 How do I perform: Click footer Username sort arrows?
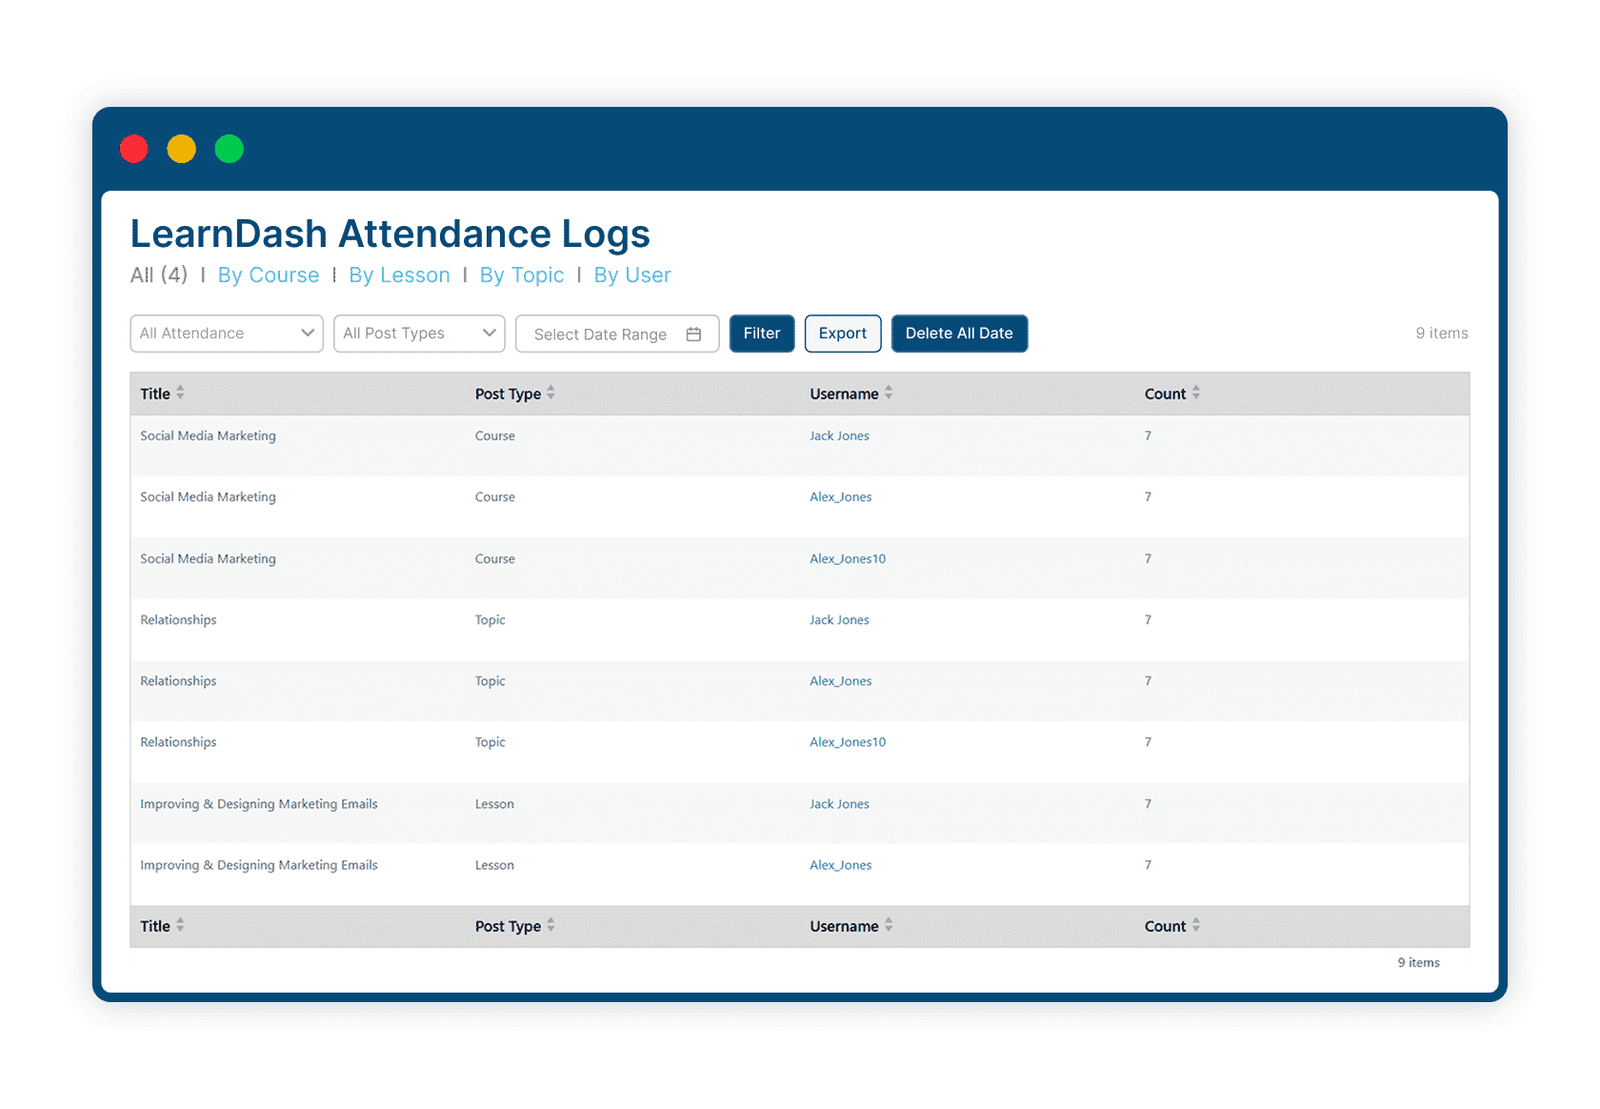(x=888, y=925)
